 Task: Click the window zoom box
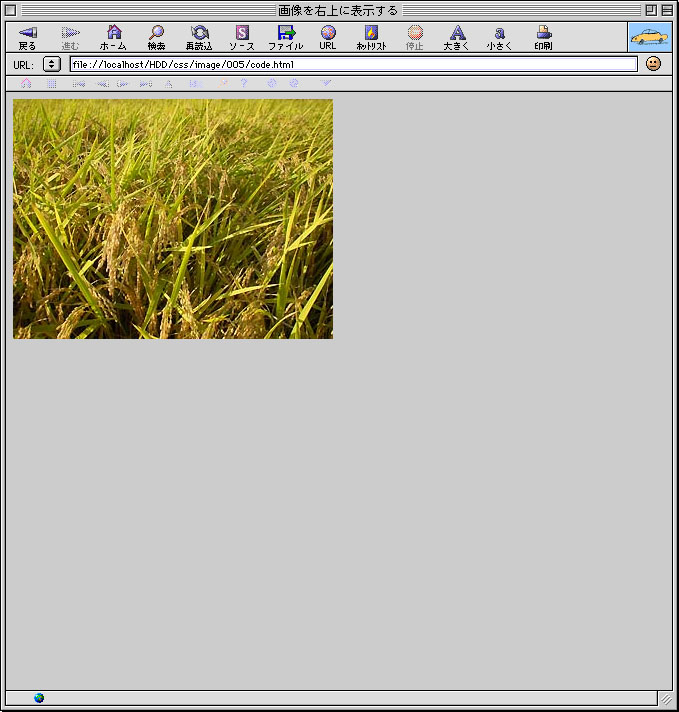click(x=651, y=10)
